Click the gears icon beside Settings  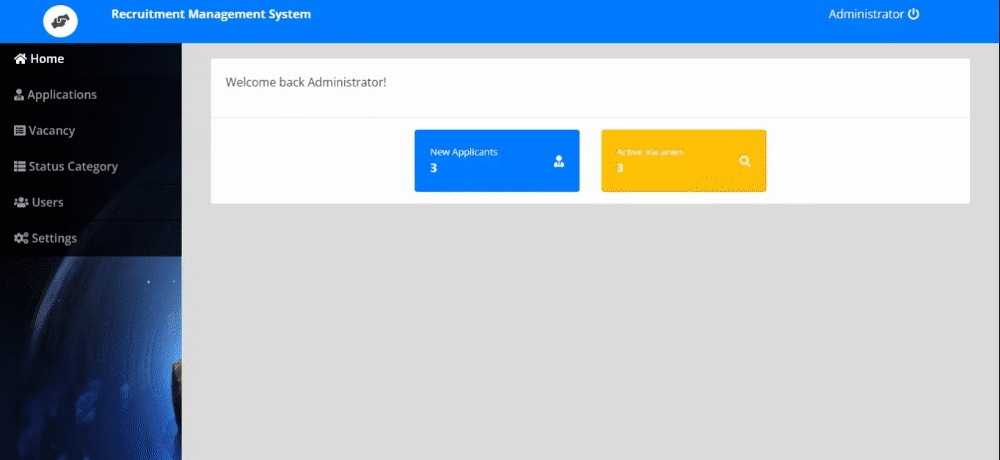tap(21, 238)
